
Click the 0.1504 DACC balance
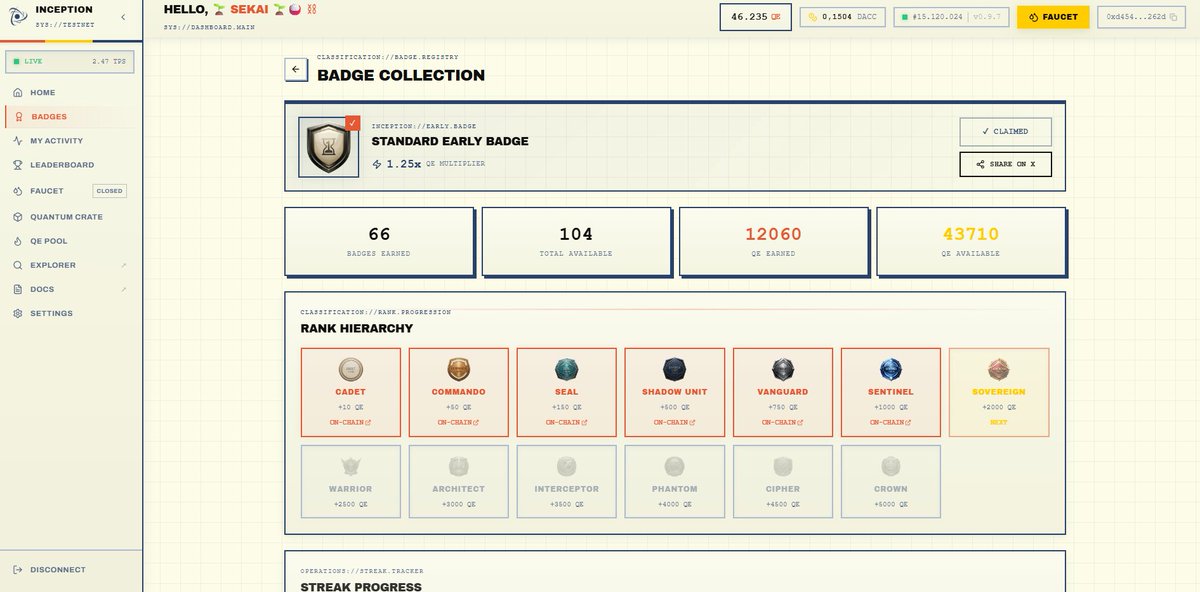click(842, 17)
